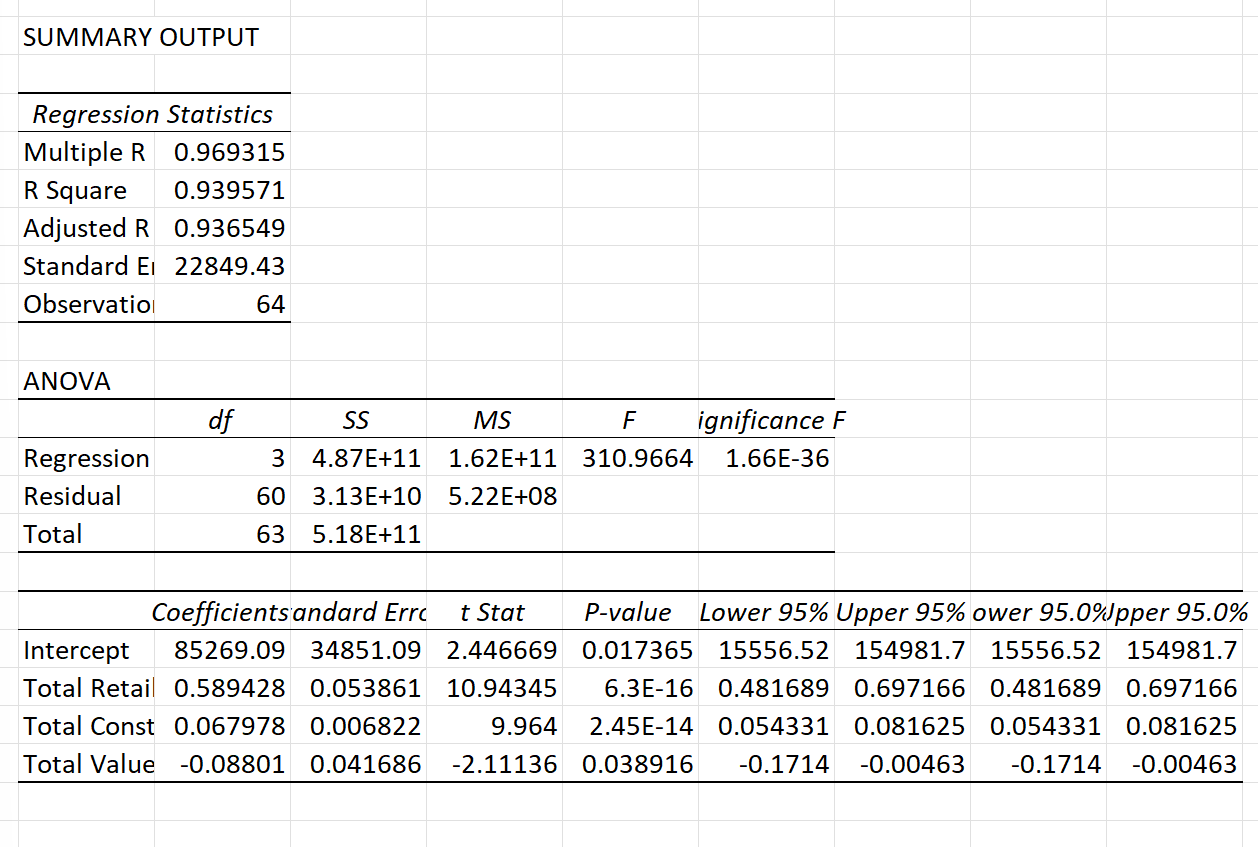The width and height of the screenshot is (1258, 847).
Task: Click the P-value column header
Action: pyautogui.click(x=628, y=612)
